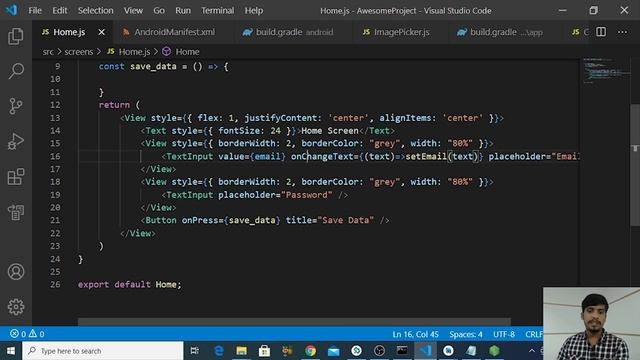Image resolution: width=640 pixels, height=360 pixels.
Task: Go to line via Ln 16, Col 45
Action: pyautogui.click(x=416, y=334)
